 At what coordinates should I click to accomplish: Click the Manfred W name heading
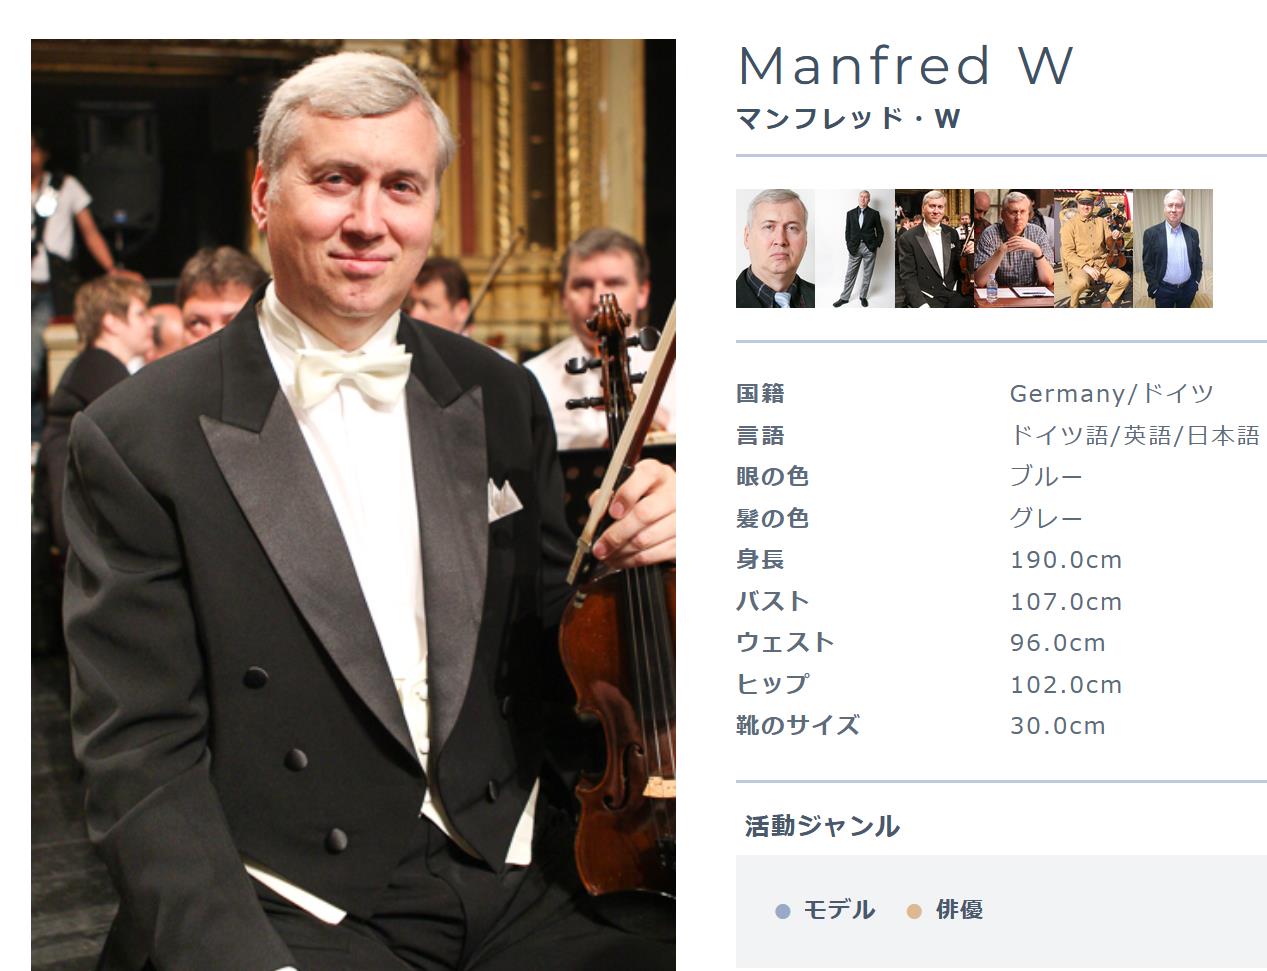coord(905,66)
